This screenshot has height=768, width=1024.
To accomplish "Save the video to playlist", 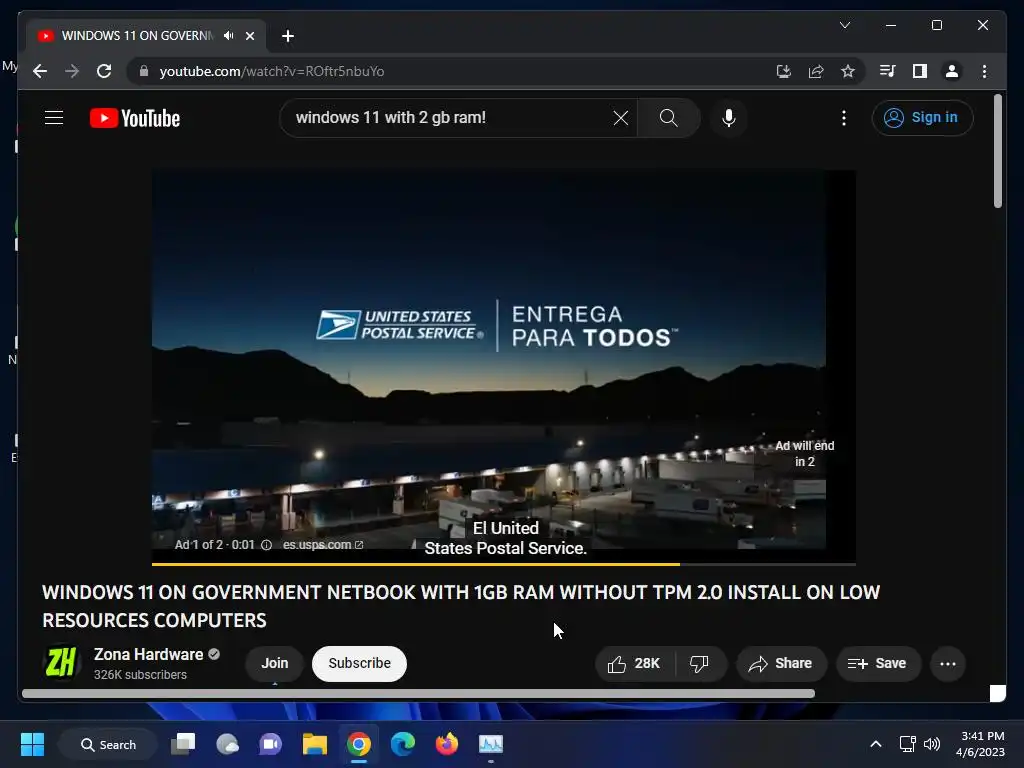I will click(878, 664).
